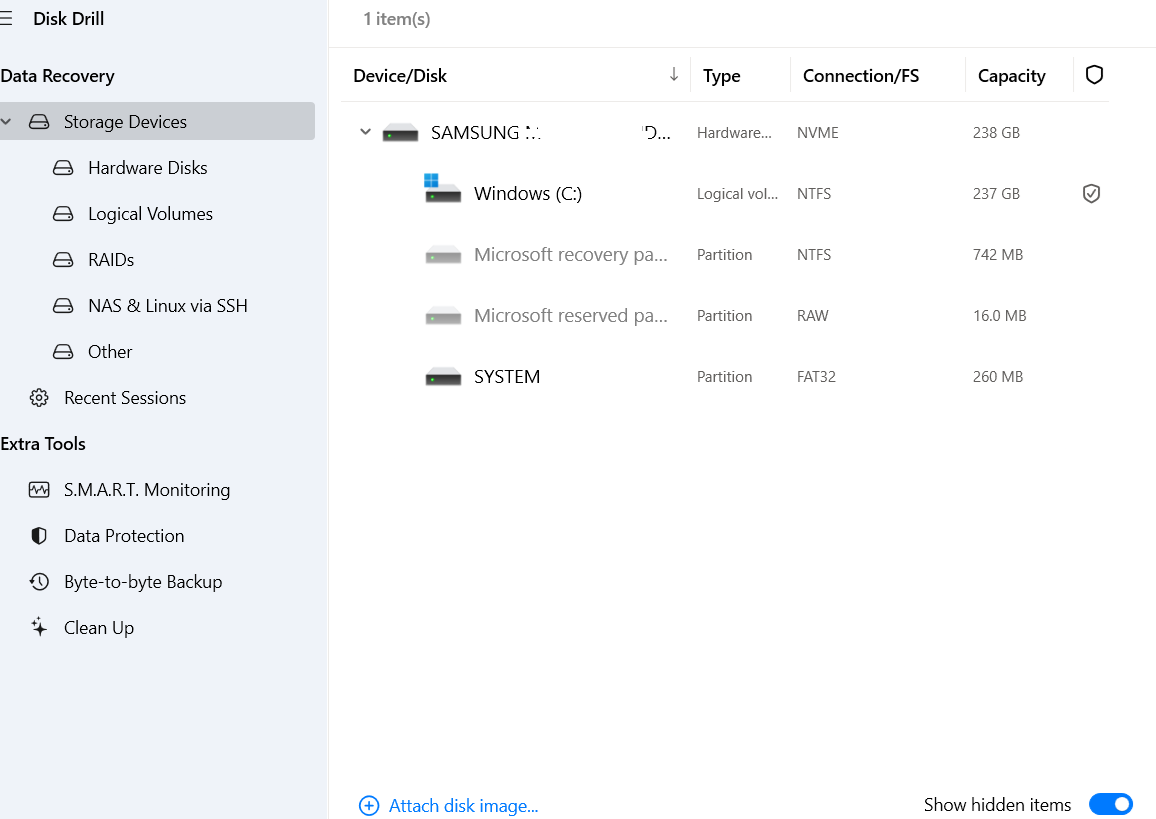Viewport: 1156px width, 819px height.
Task: Click the Storage Devices drive icon
Action: pos(39,122)
